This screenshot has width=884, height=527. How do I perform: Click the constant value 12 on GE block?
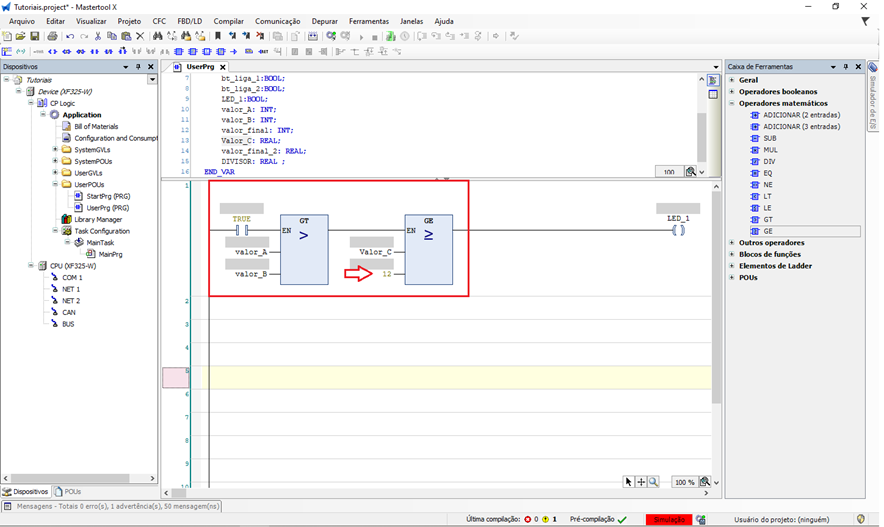(386, 274)
